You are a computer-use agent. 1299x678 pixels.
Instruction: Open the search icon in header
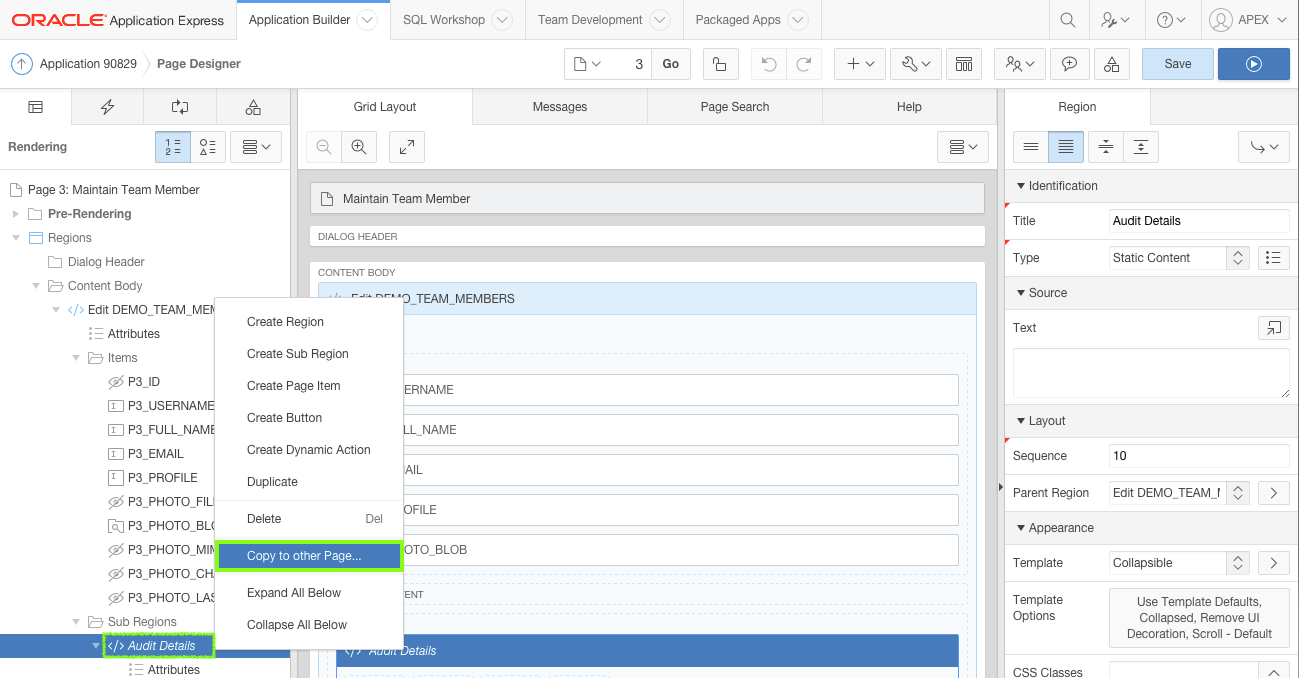[x=1068, y=20]
